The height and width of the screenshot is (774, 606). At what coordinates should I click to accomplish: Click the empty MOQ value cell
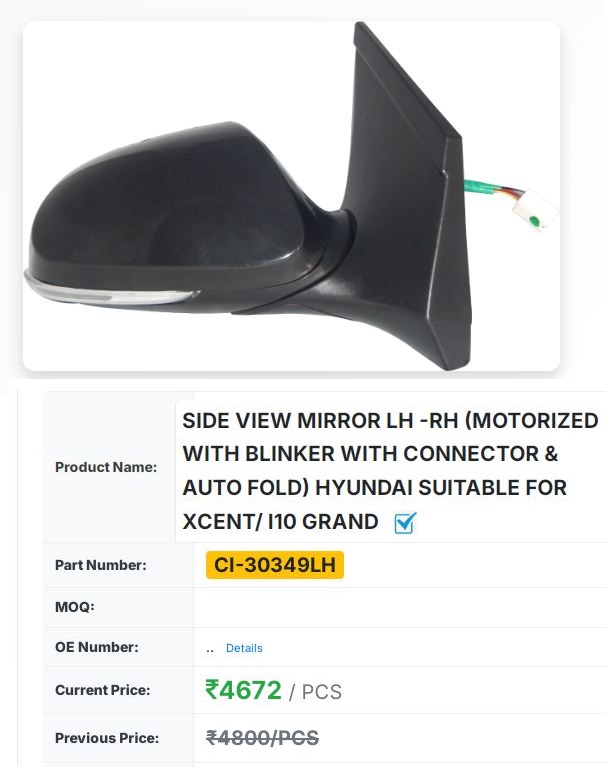click(x=398, y=607)
